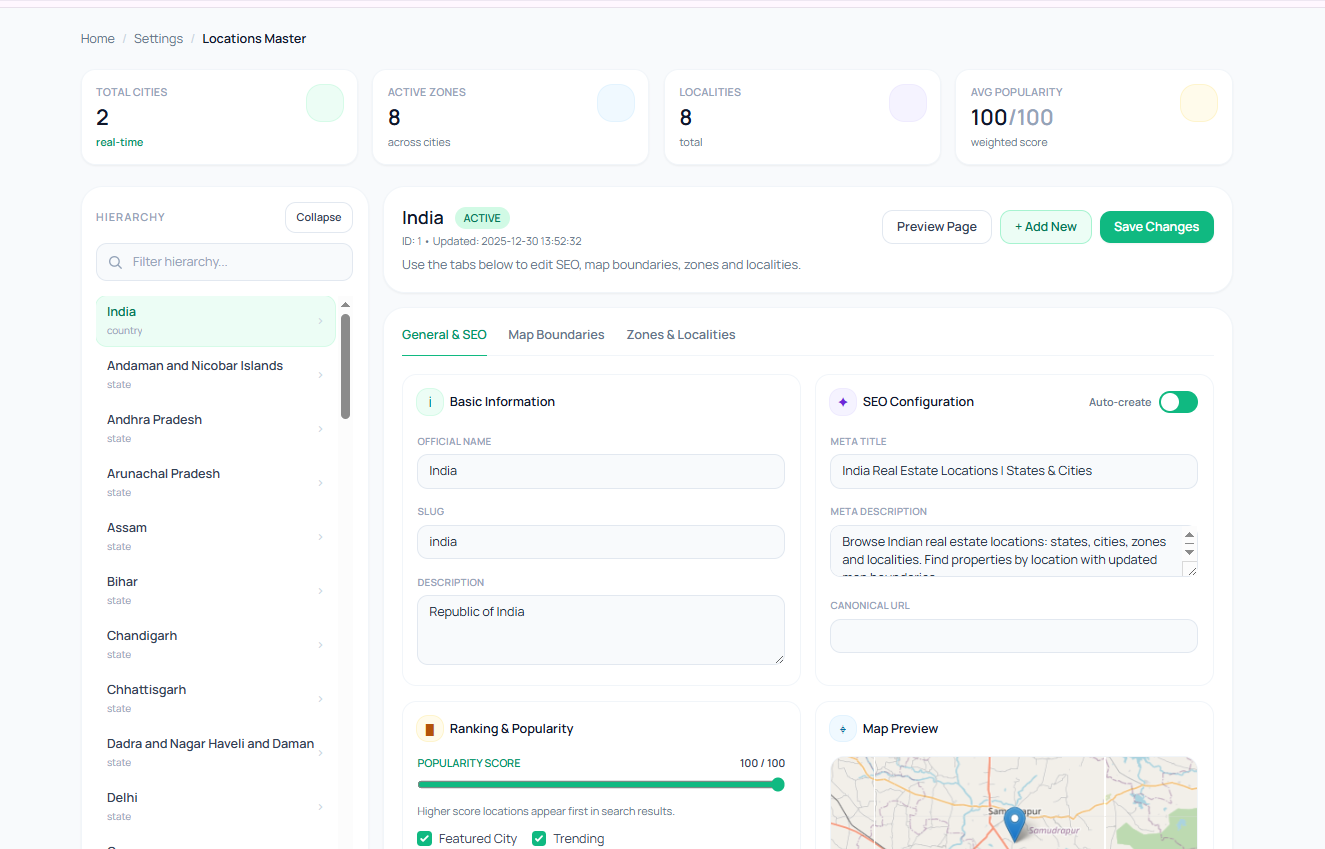Open the Zones & Localities tab
The image size is (1325, 849).
(681, 334)
